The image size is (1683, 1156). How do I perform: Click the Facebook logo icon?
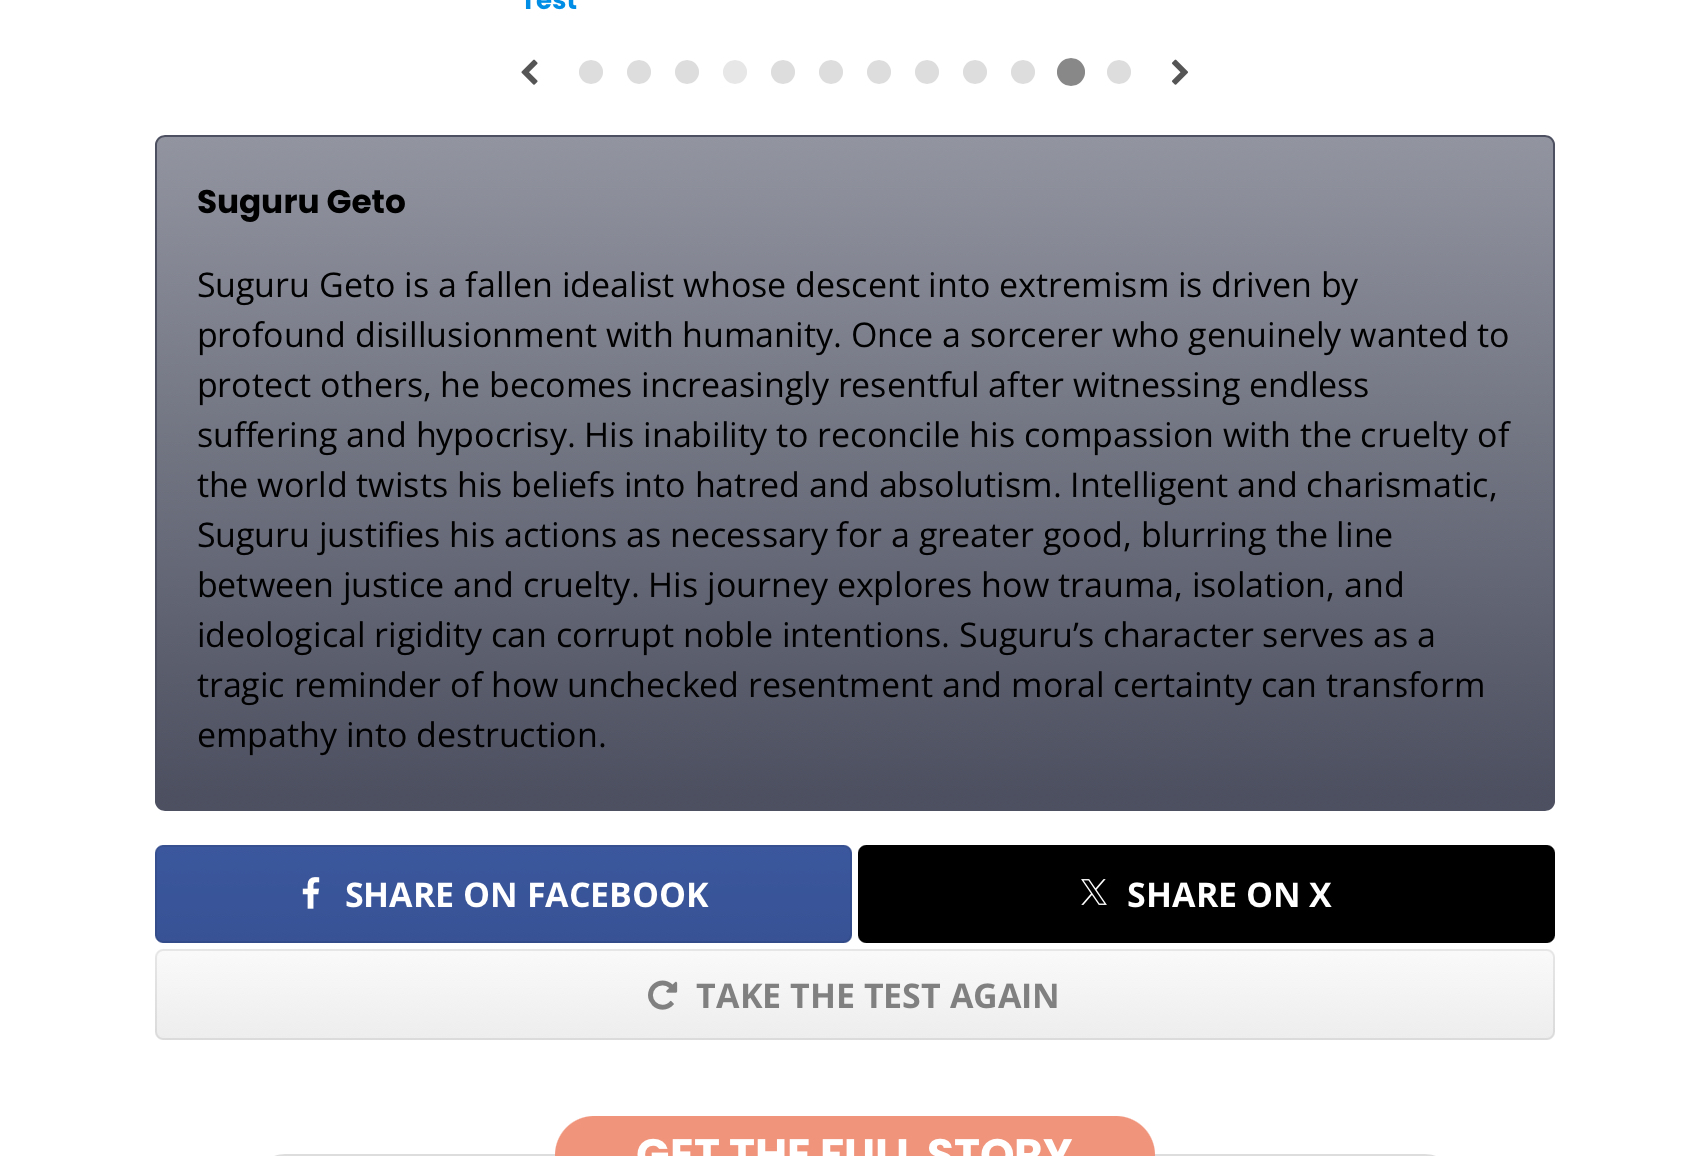311,893
